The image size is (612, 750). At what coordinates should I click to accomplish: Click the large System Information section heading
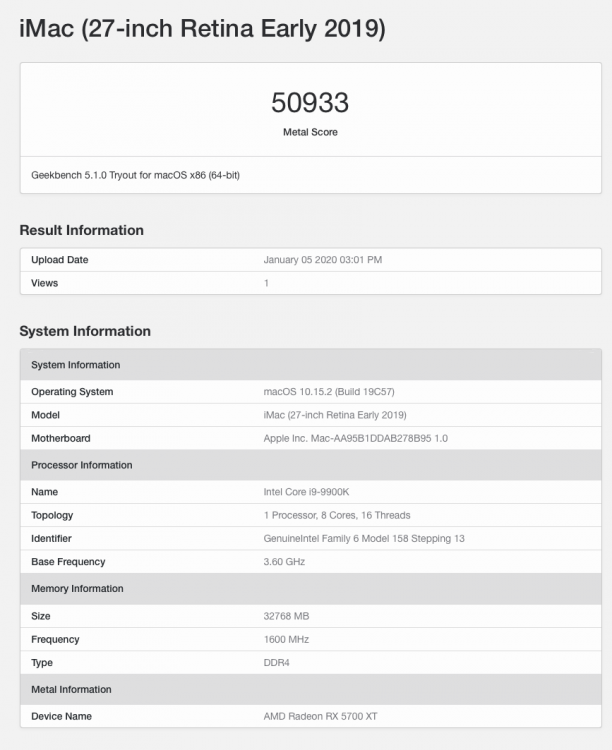pos(85,331)
